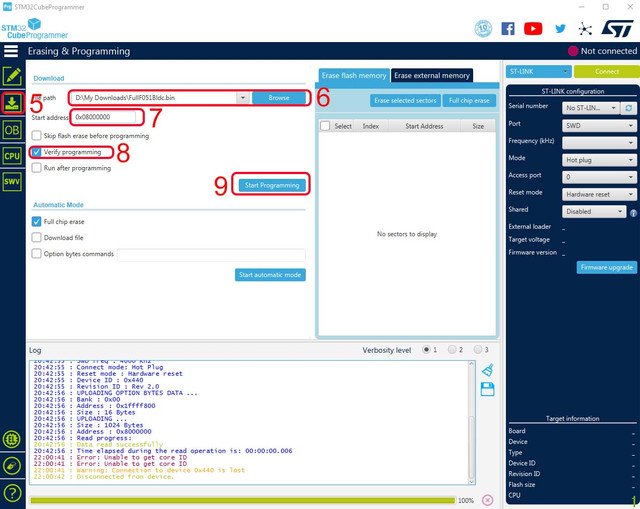Viewport: 640px width, 509px height.
Task: Click the Browse button
Action: pos(279,98)
